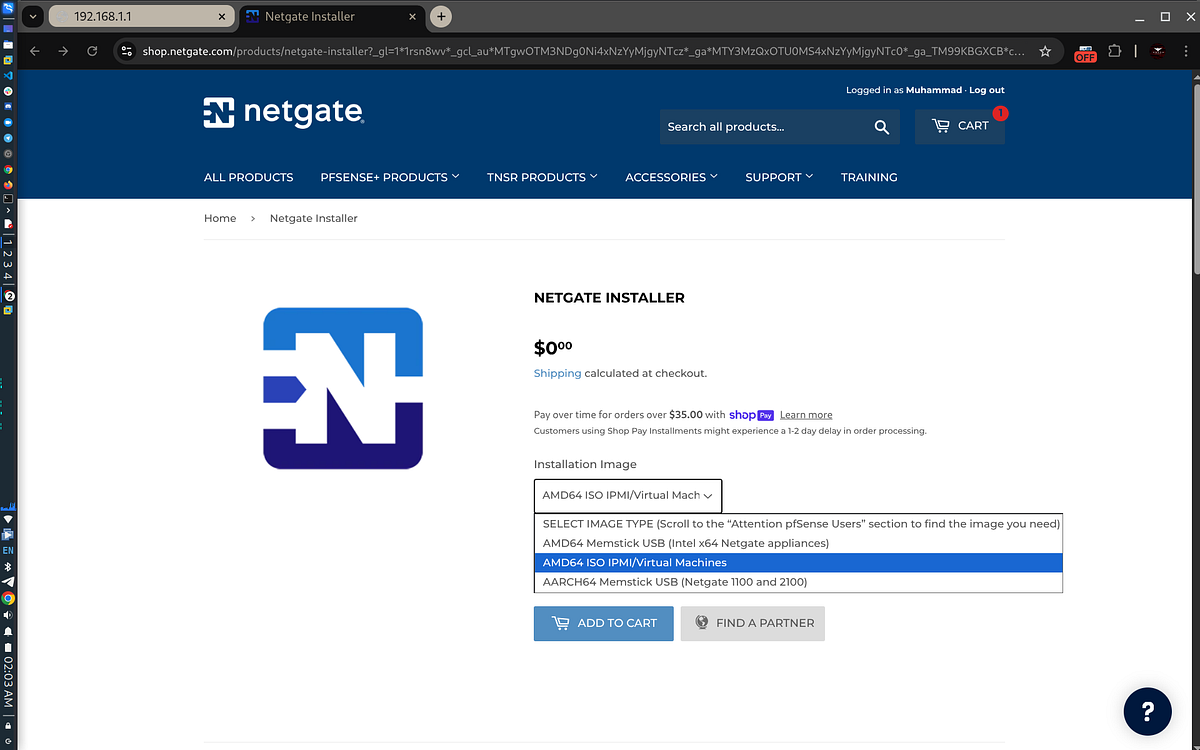Click the Telegram tray icon
The image size is (1200, 750).
tap(8, 581)
